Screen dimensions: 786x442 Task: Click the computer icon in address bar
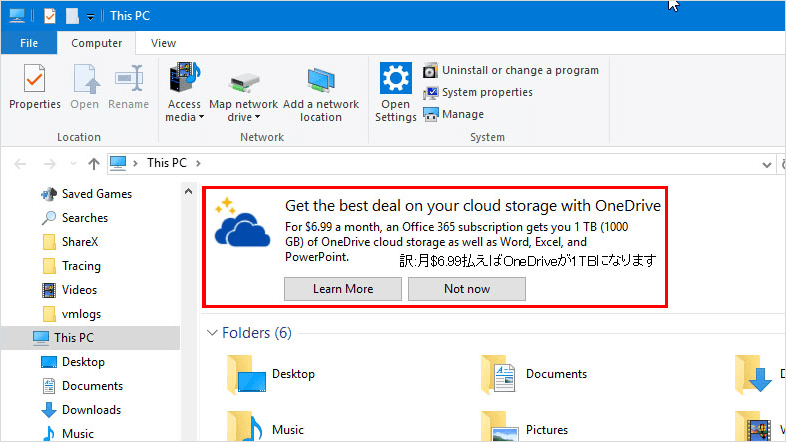coord(118,163)
